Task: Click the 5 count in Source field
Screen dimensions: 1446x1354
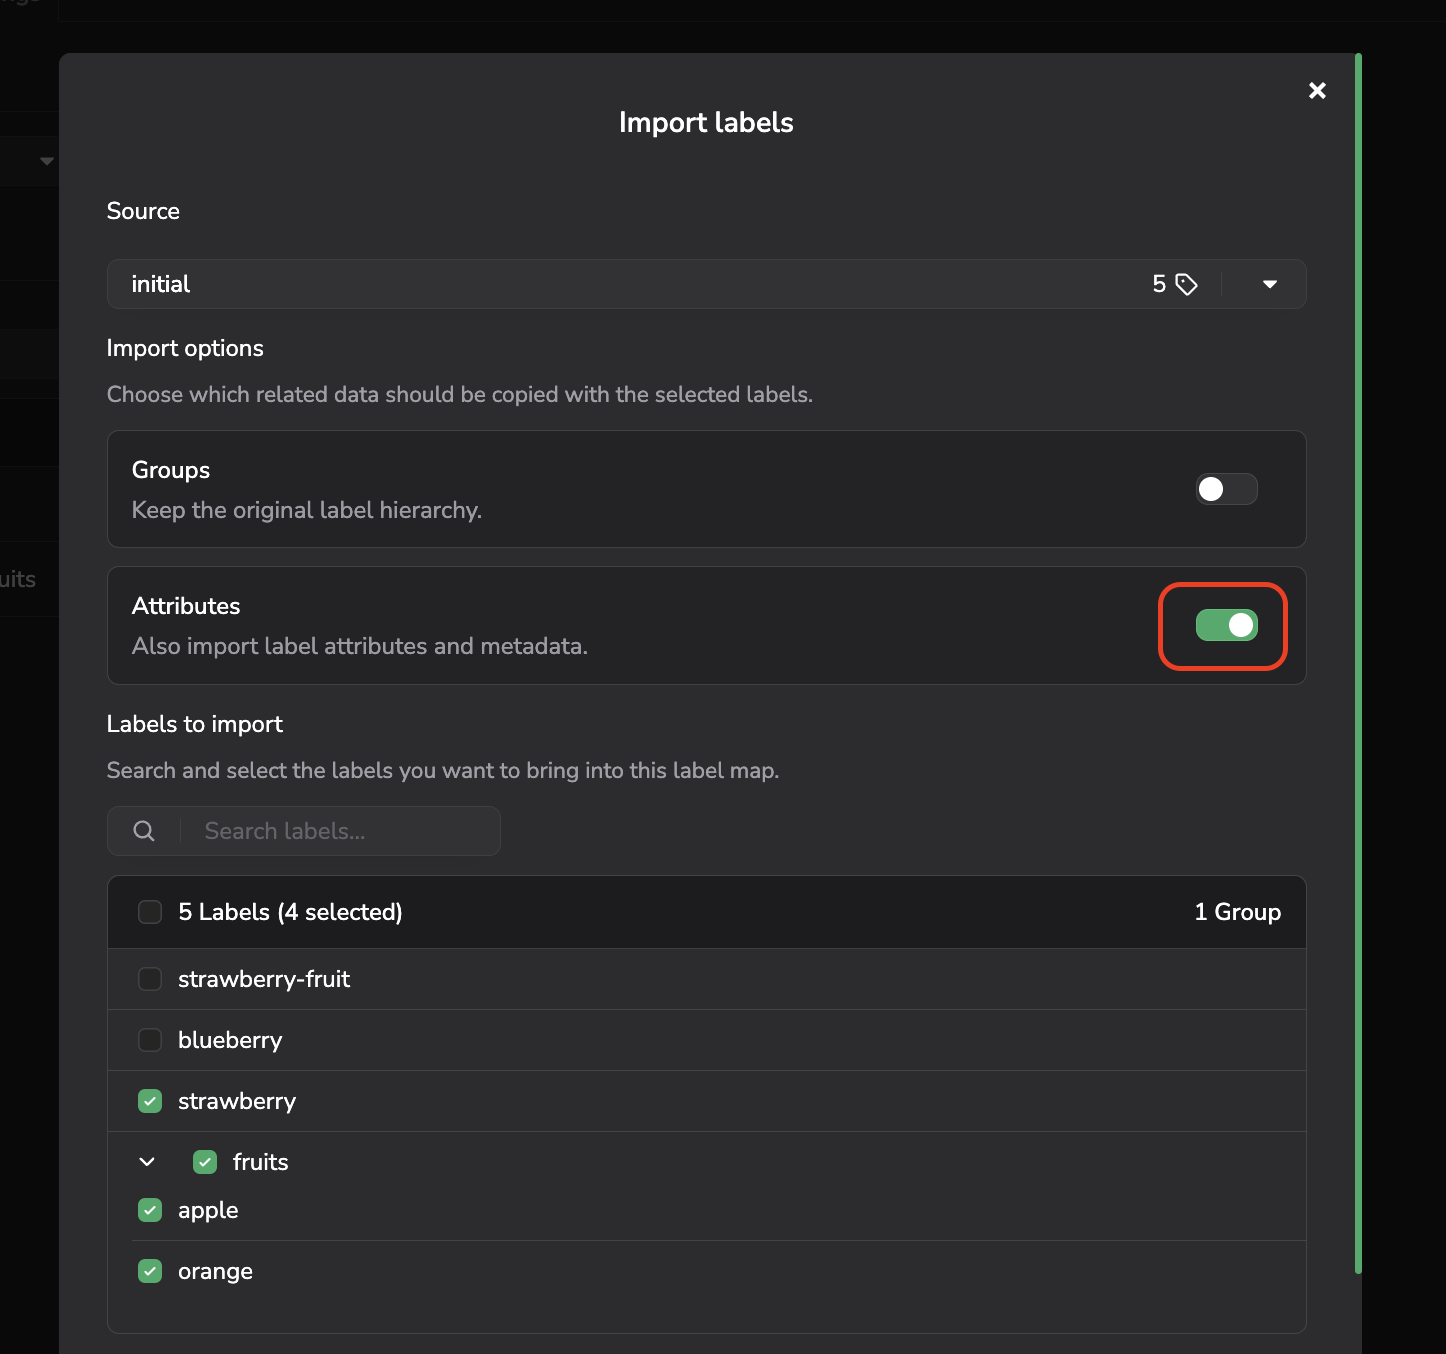Action: pos(1159,284)
